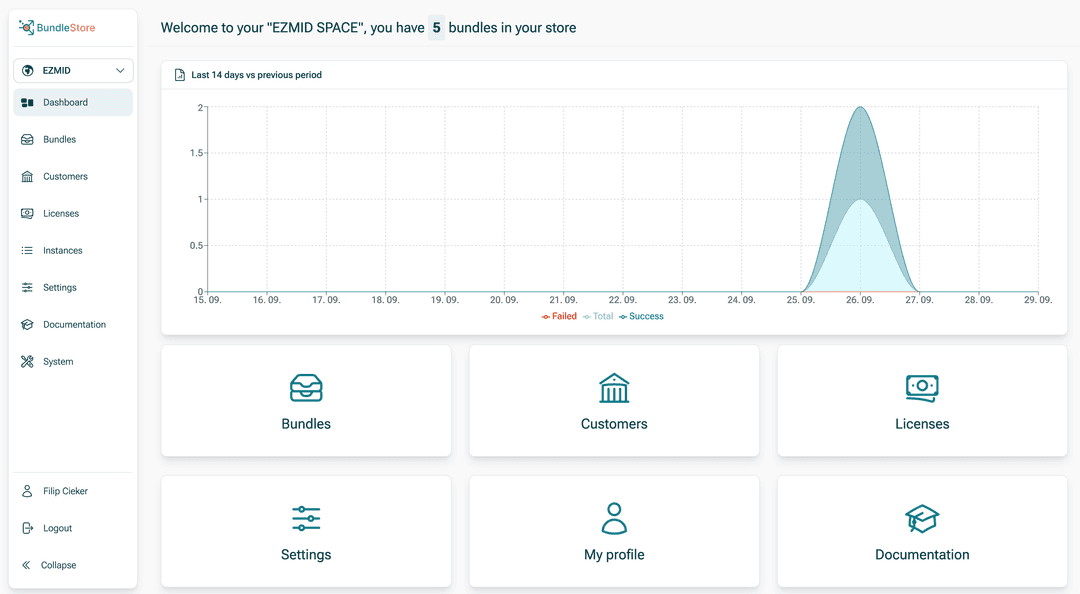The width and height of the screenshot is (1080, 594).
Task: Toggle the Failed series in chart legend
Action: (559, 316)
